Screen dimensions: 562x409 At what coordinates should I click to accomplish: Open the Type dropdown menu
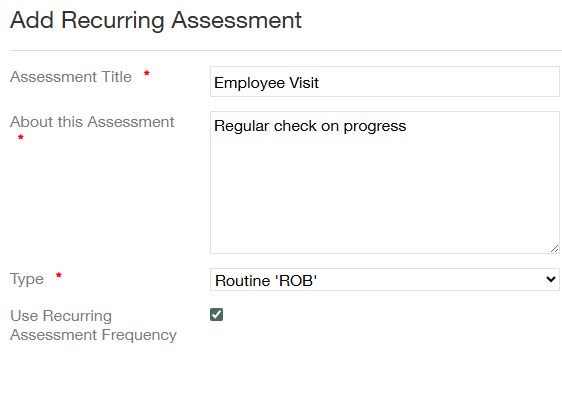385,279
